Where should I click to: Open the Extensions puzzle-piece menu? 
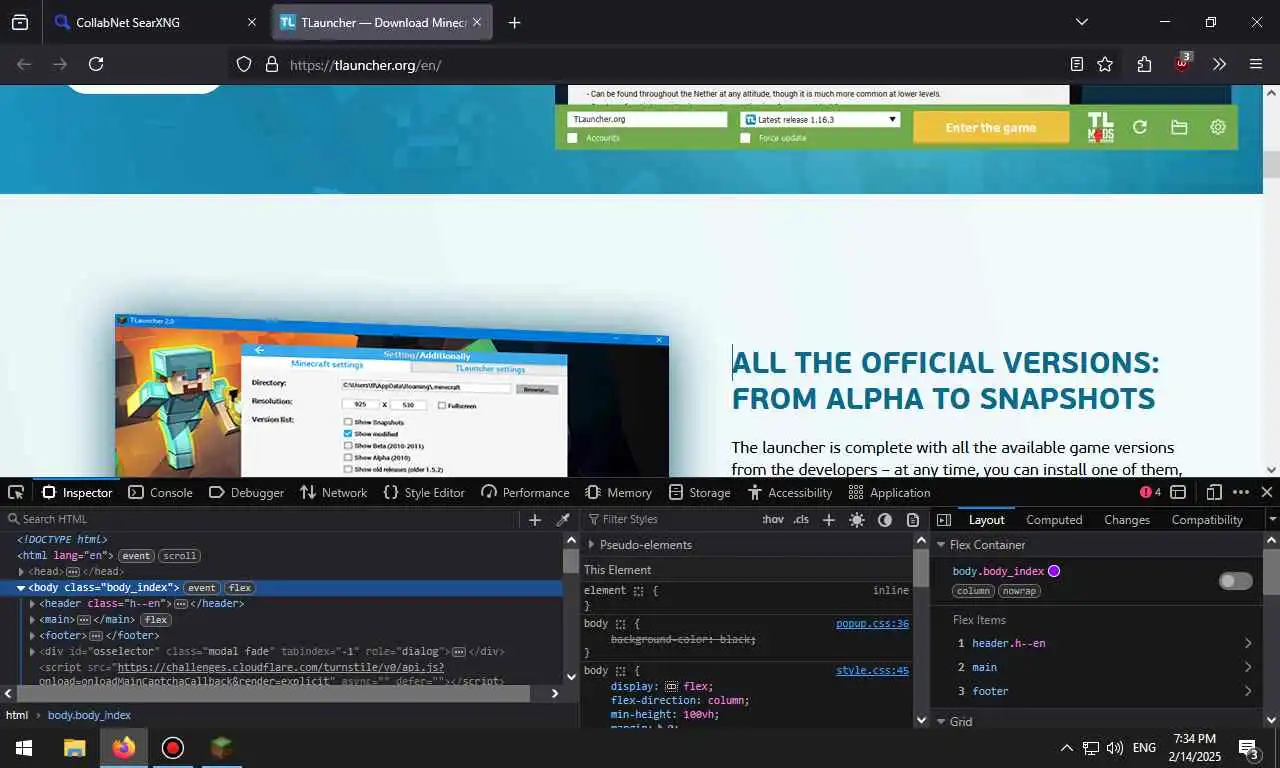point(1144,64)
